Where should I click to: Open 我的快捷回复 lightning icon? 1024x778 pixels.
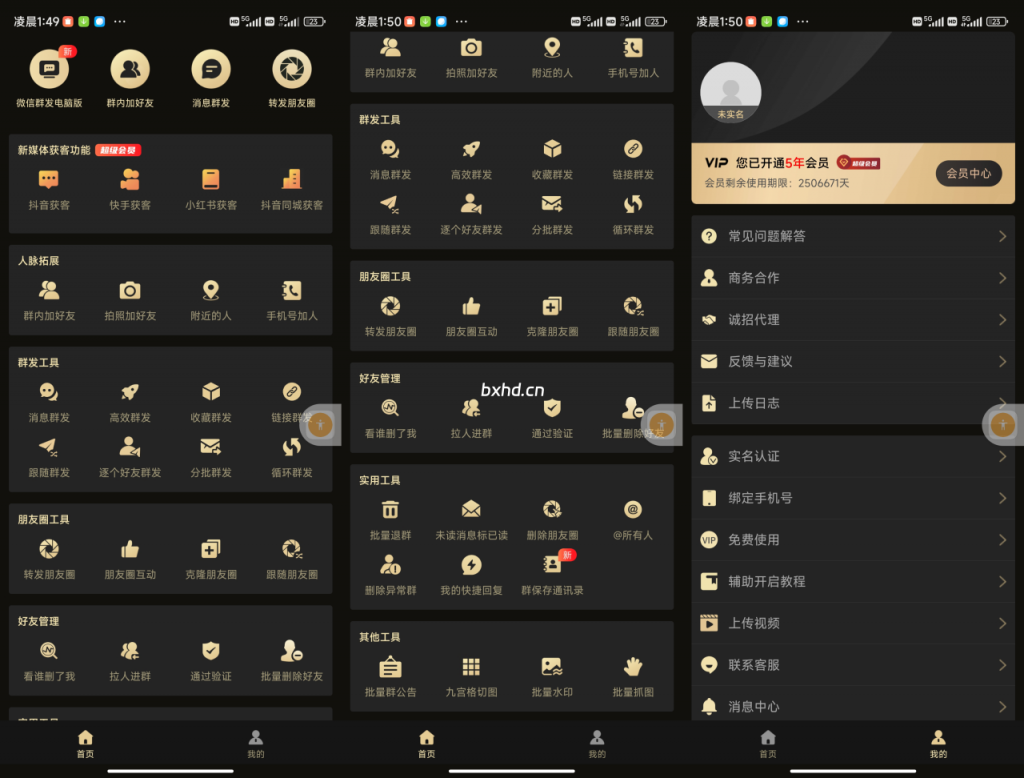pos(471,564)
